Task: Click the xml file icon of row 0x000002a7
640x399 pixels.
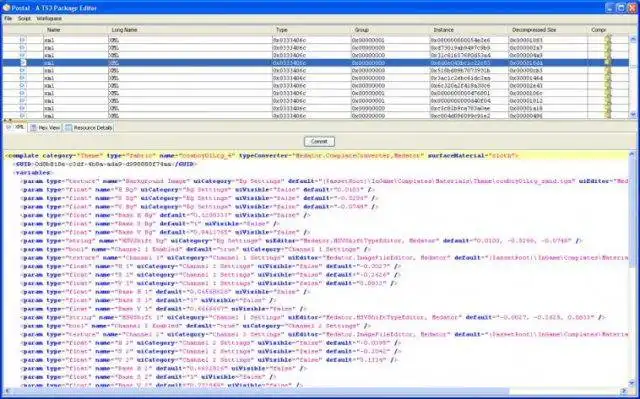Action: [x=23, y=48]
